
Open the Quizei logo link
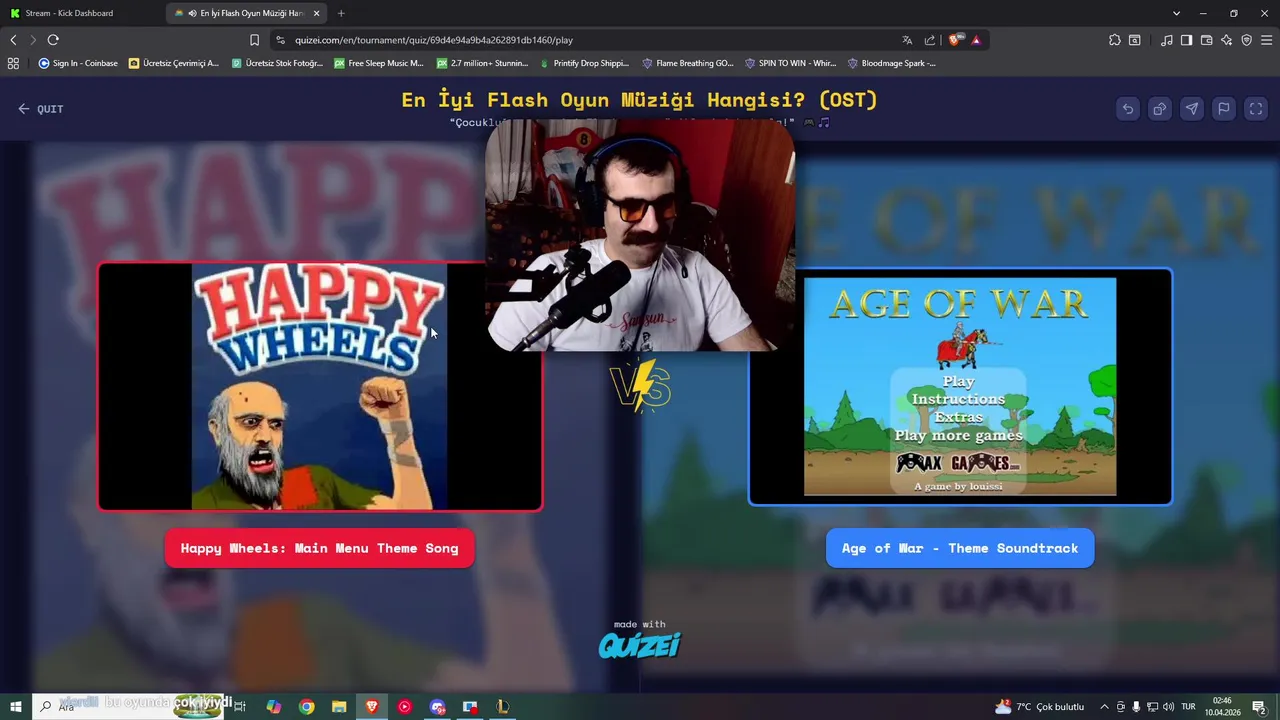pos(640,645)
